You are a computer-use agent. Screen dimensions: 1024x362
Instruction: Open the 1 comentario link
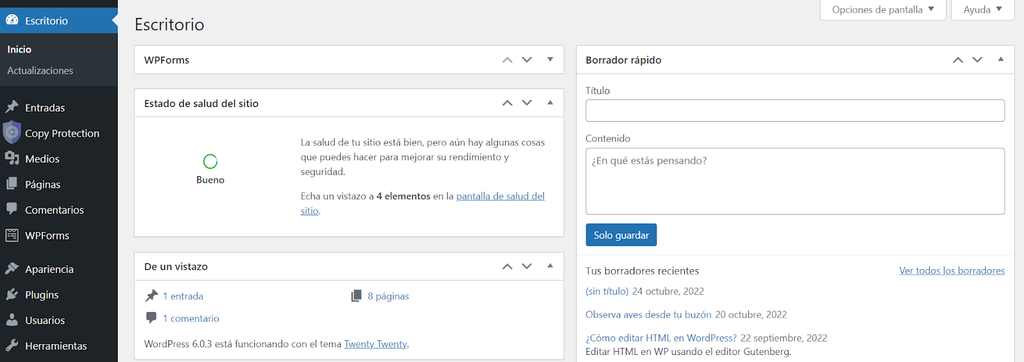pos(191,318)
